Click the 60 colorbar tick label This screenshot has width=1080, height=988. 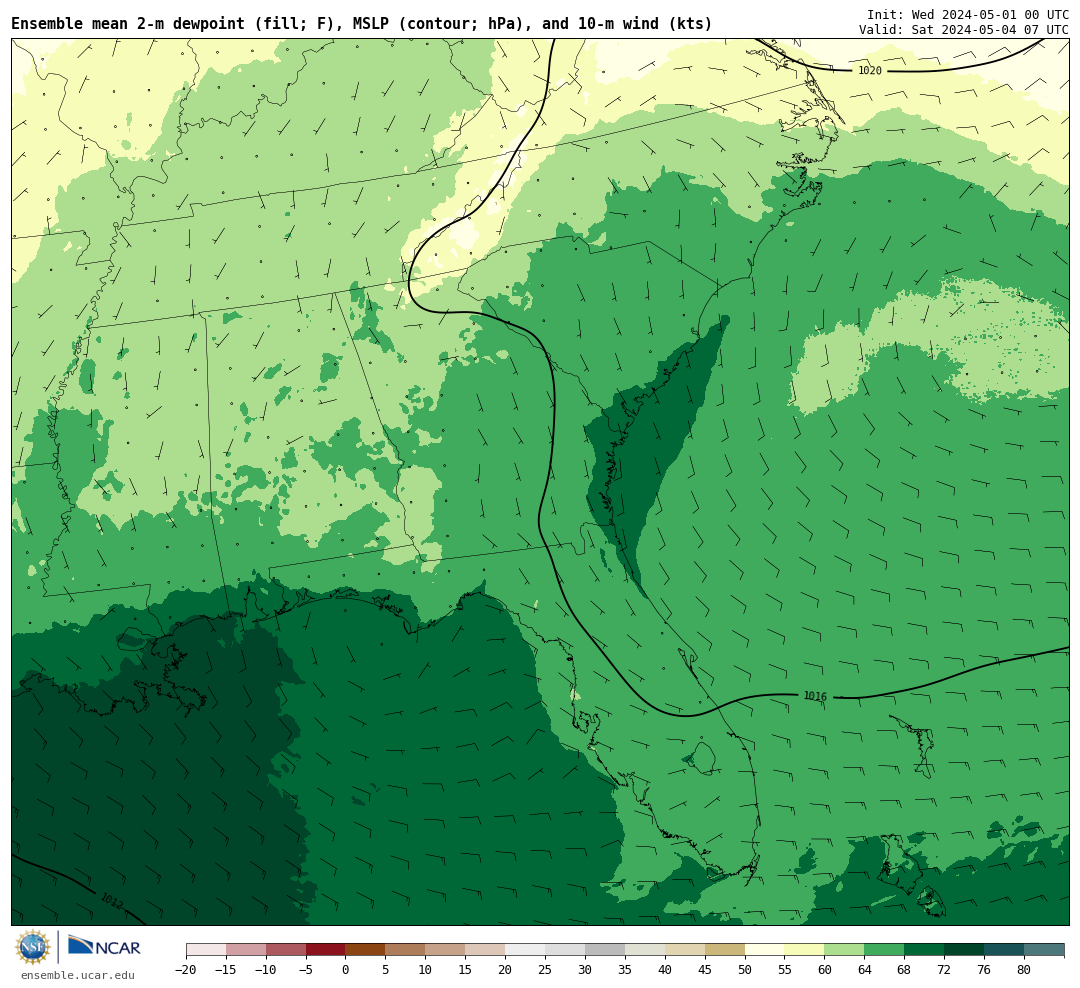click(x=824, y=969)
